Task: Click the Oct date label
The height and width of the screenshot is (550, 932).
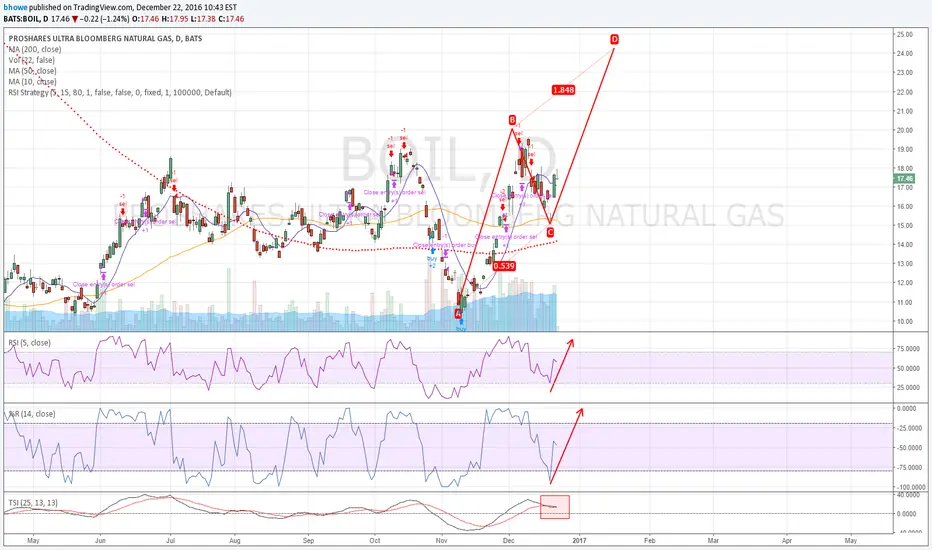Action: point(374,540)
